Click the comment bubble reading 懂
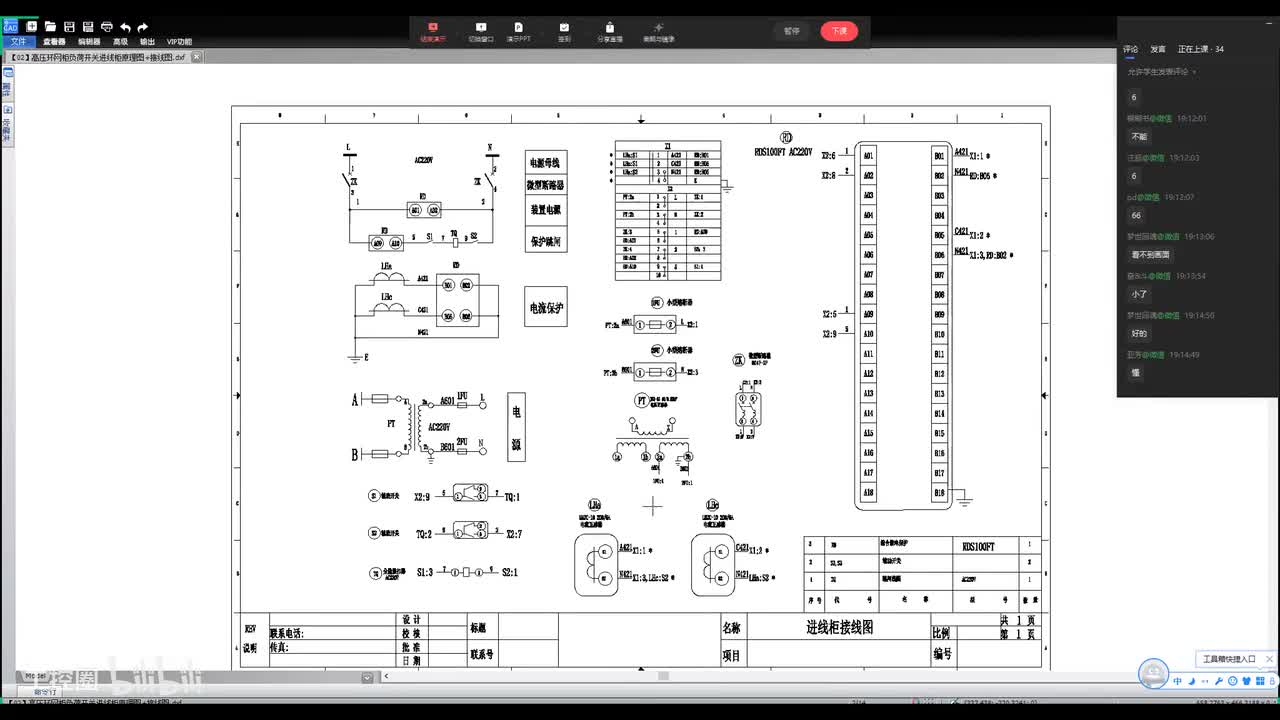Screen dimensions: 1280x720 (x=1135, y=373)
